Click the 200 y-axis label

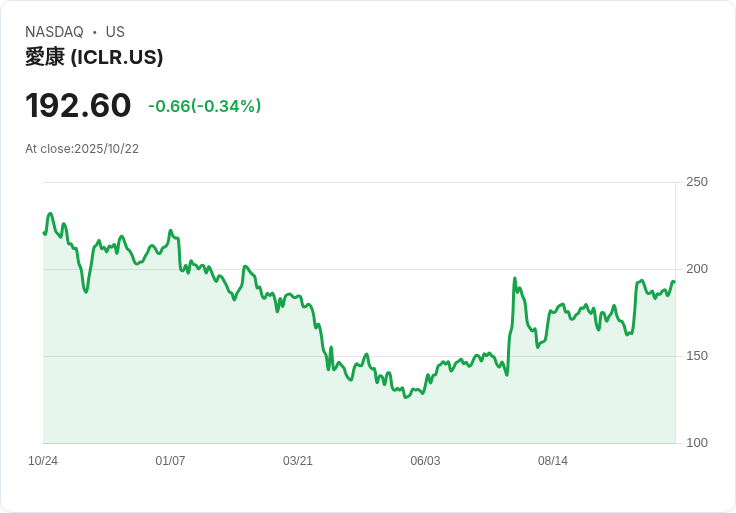pos(697,269)
